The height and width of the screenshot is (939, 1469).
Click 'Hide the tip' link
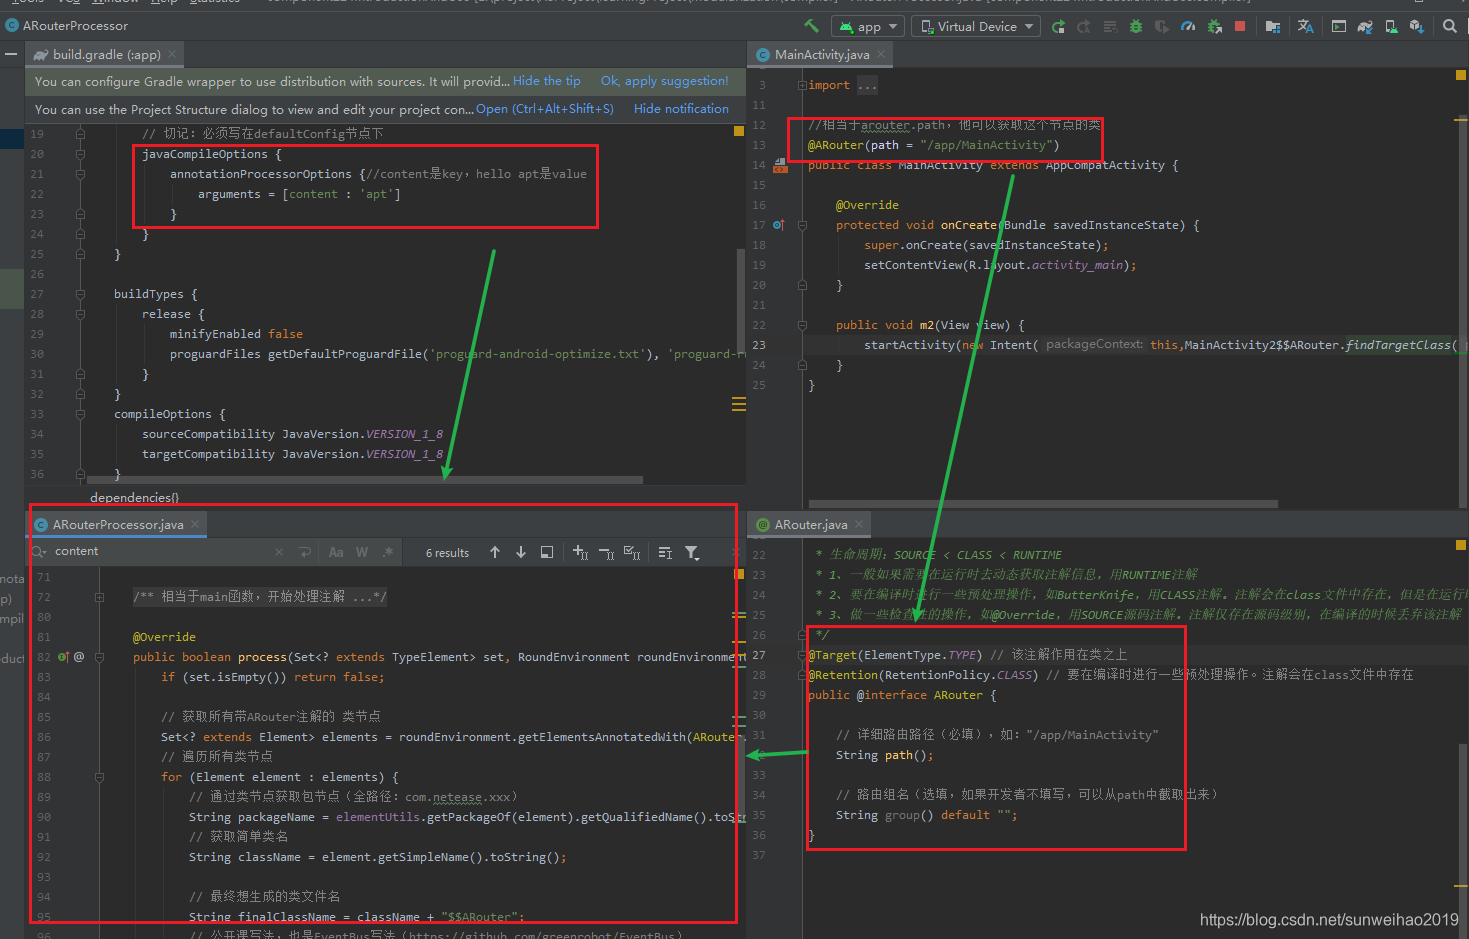coord(546,81)
